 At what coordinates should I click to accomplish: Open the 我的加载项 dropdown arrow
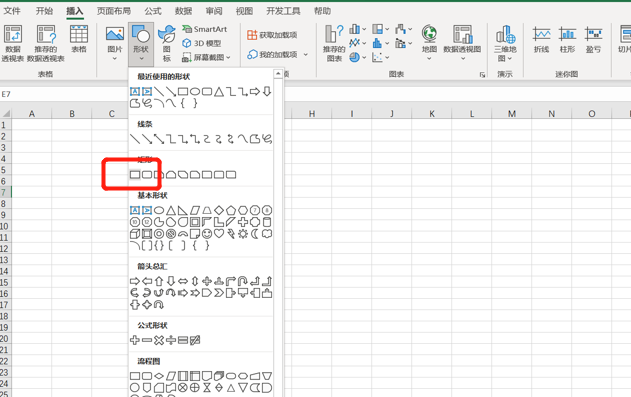point(306,54)
